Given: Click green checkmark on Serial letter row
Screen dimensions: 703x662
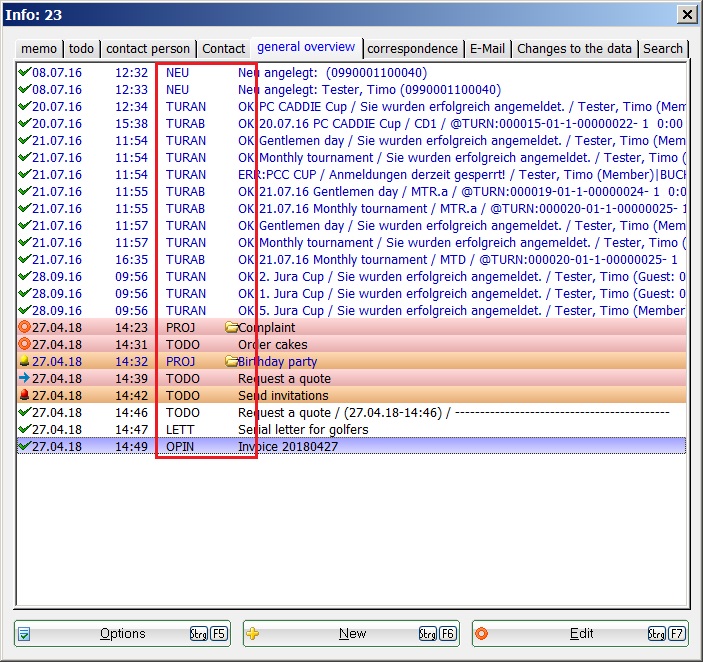Looking at the screenshot, I should click(24, 430).
